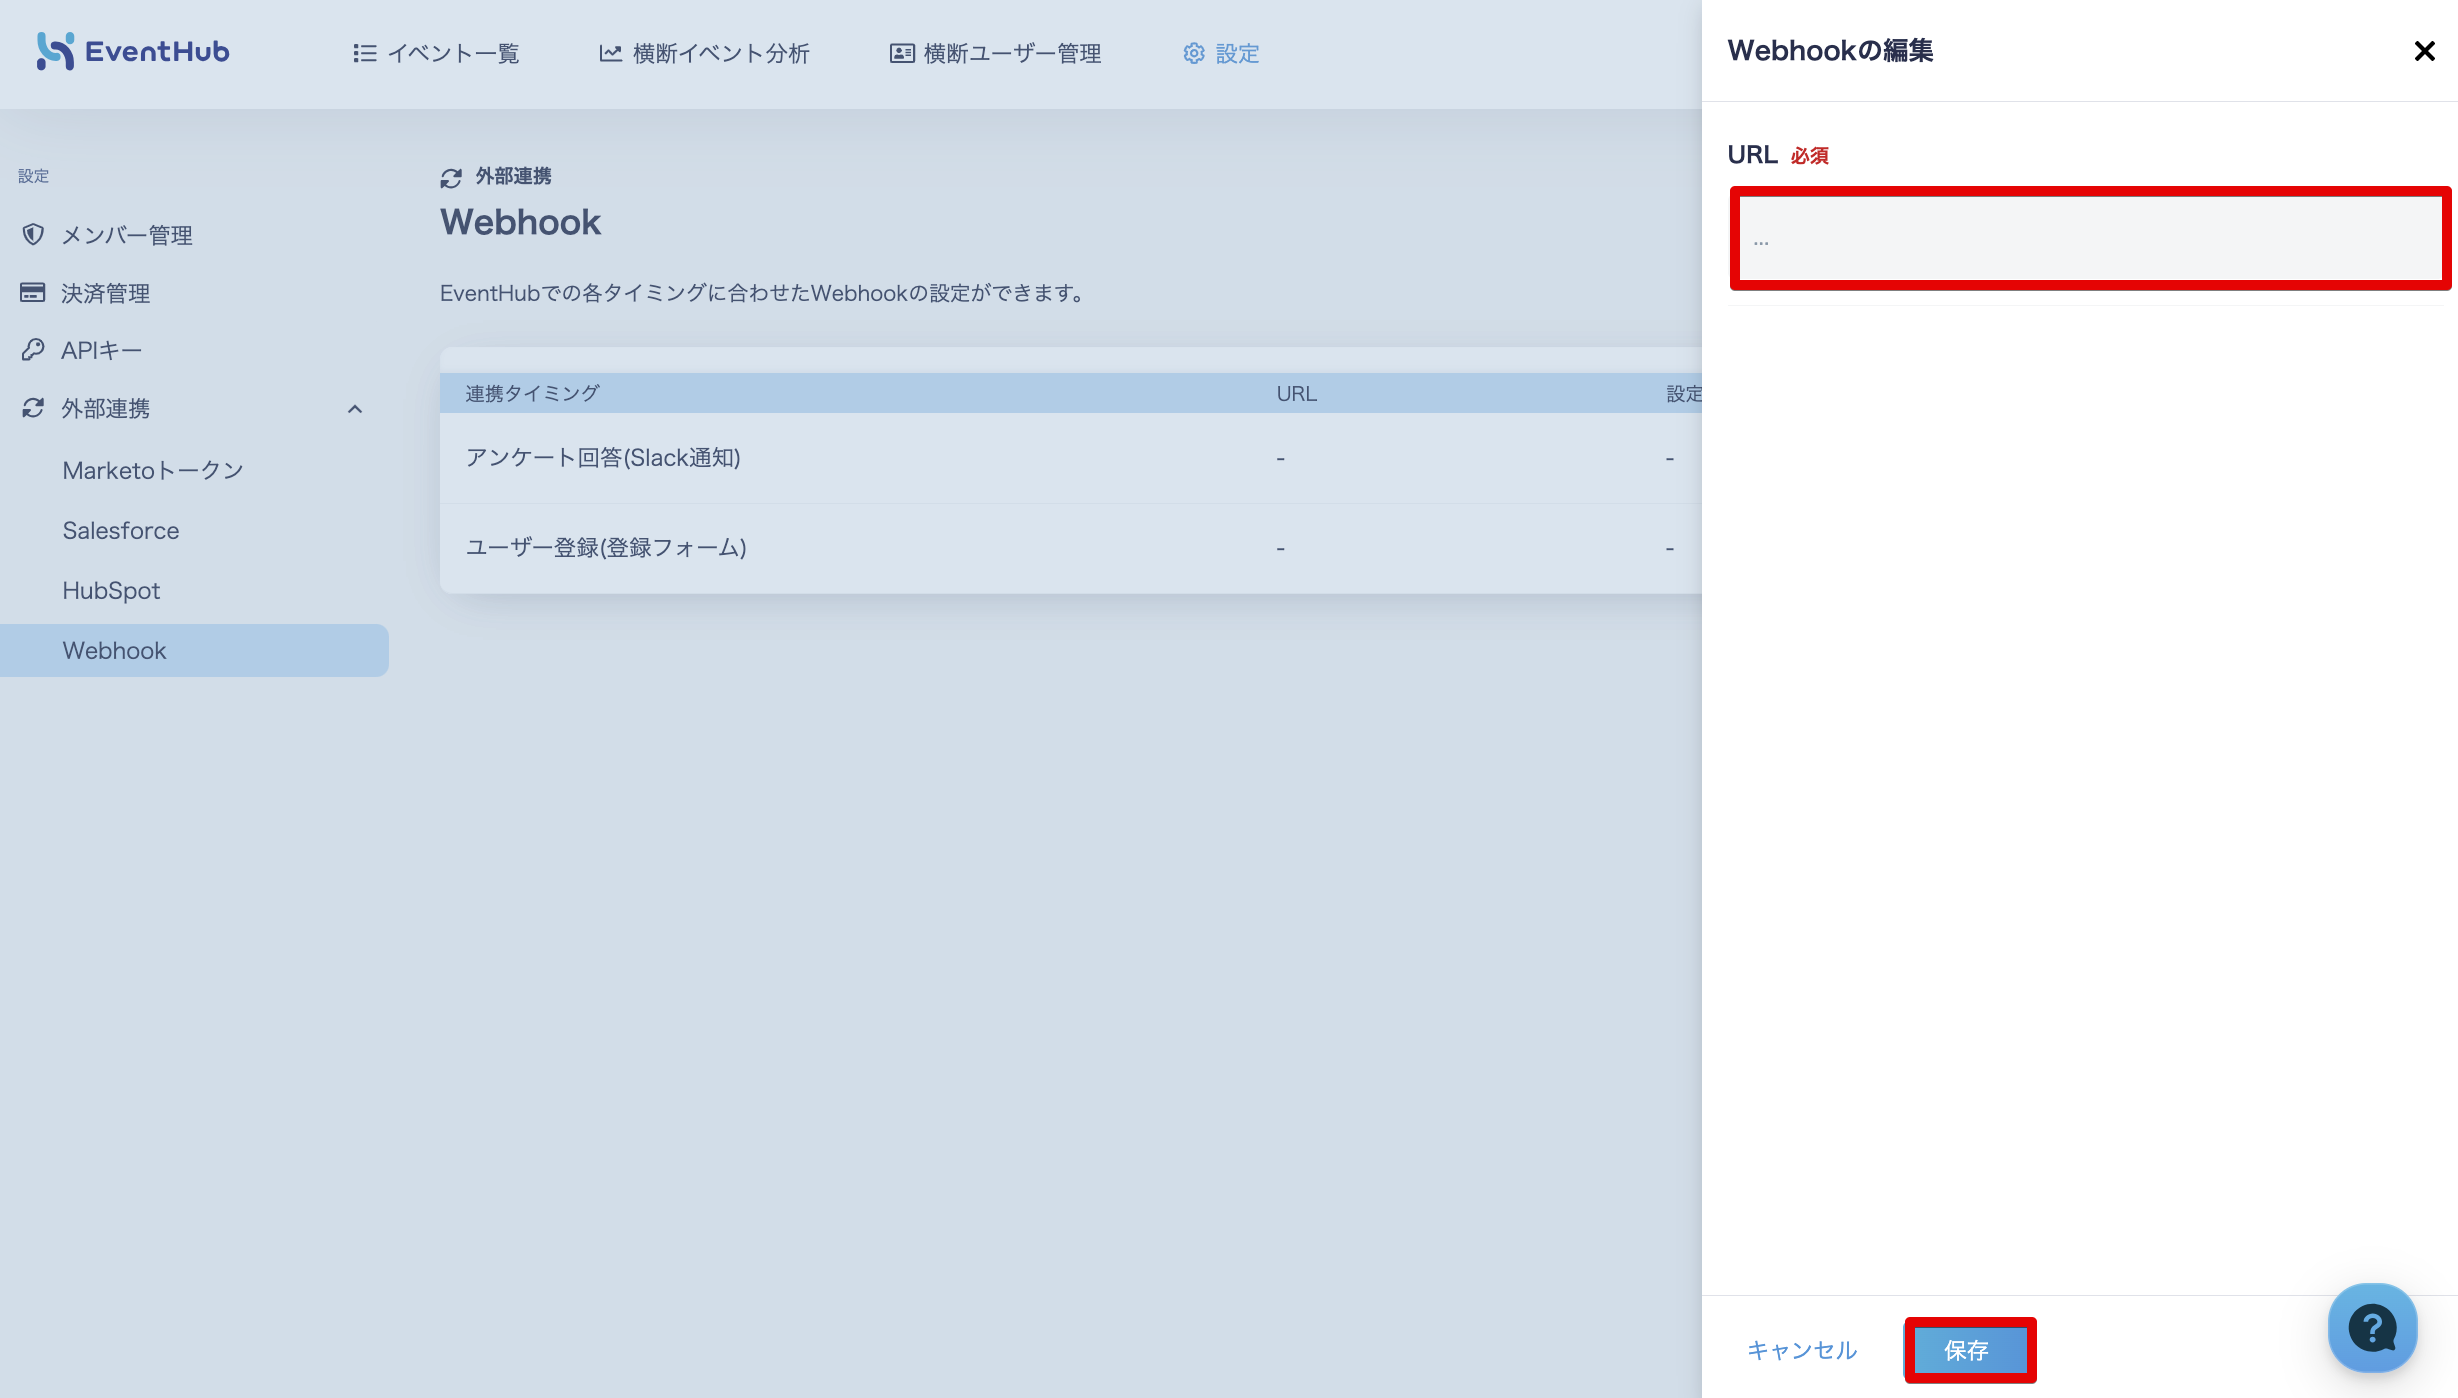This screenshot has width=2458, height=1398.
Task: Open 決済管理 in the sidebar
Action: [x=106, y=293]
